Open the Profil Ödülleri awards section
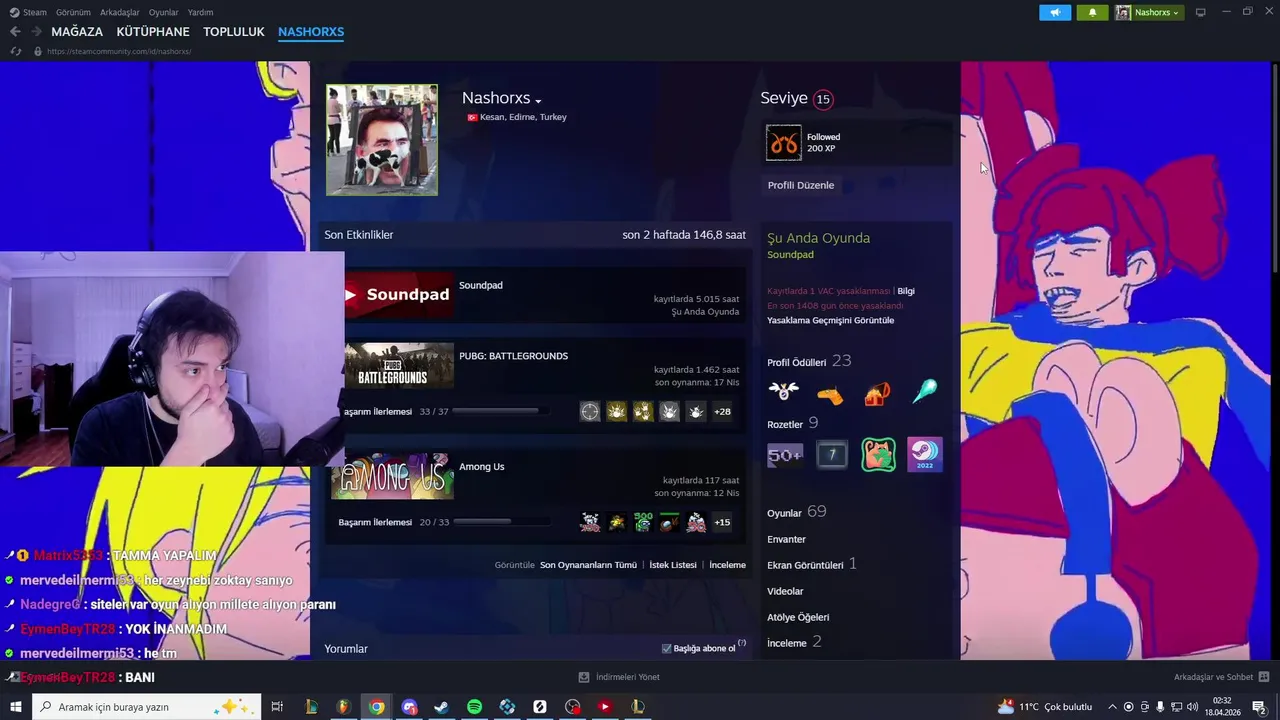 (x=797, y=362)
